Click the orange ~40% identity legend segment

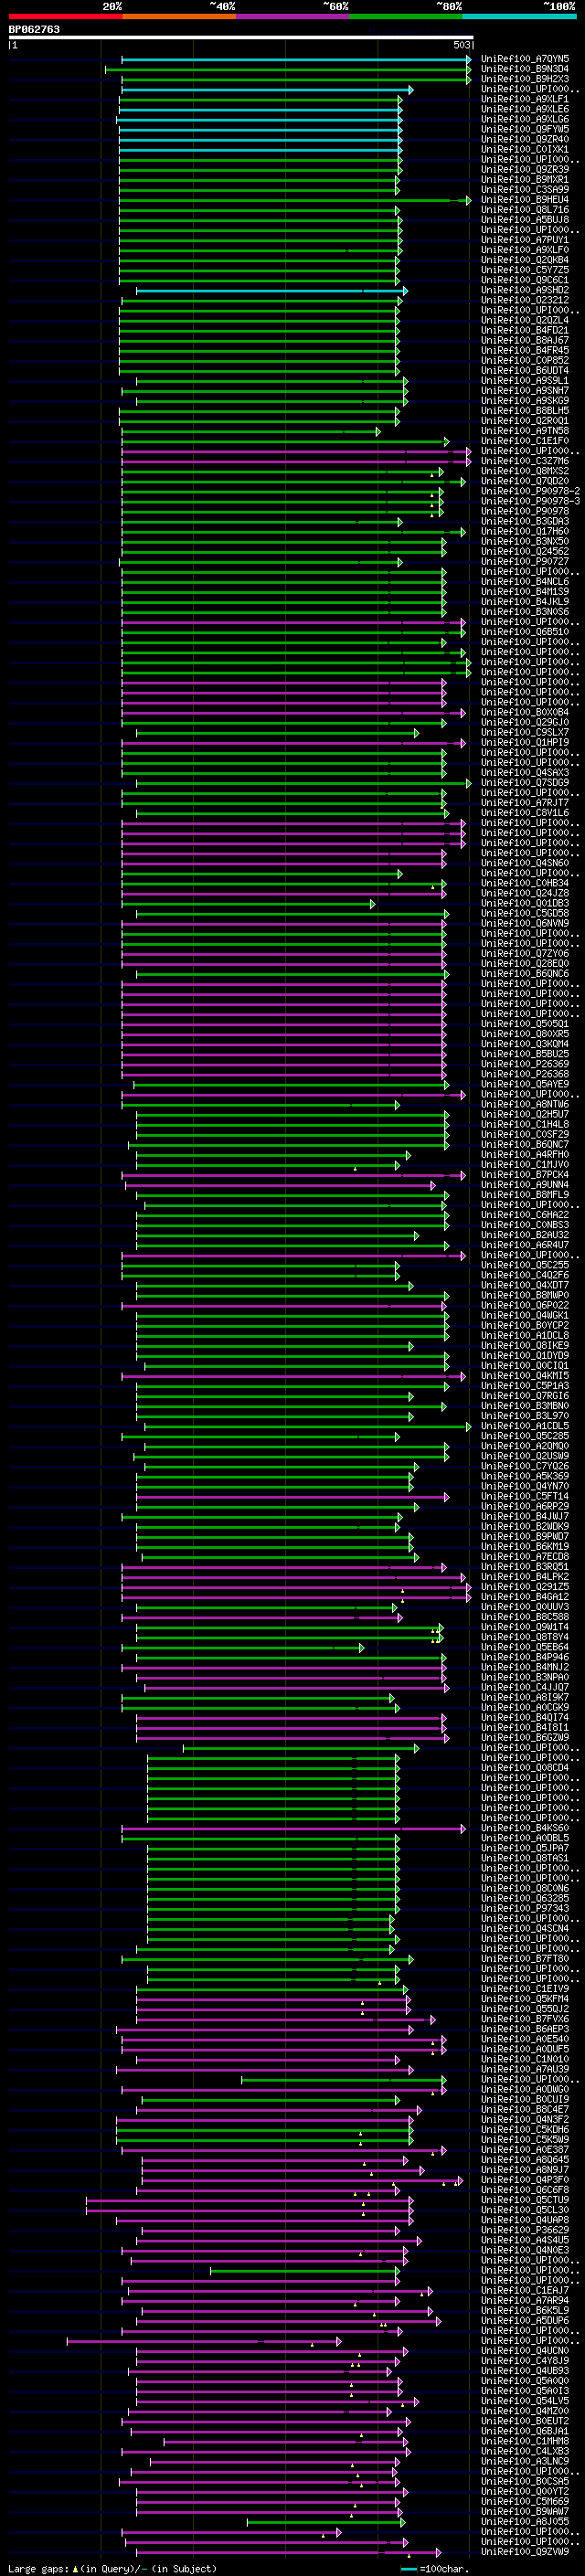pyautogui.click(x=179, y=16)
